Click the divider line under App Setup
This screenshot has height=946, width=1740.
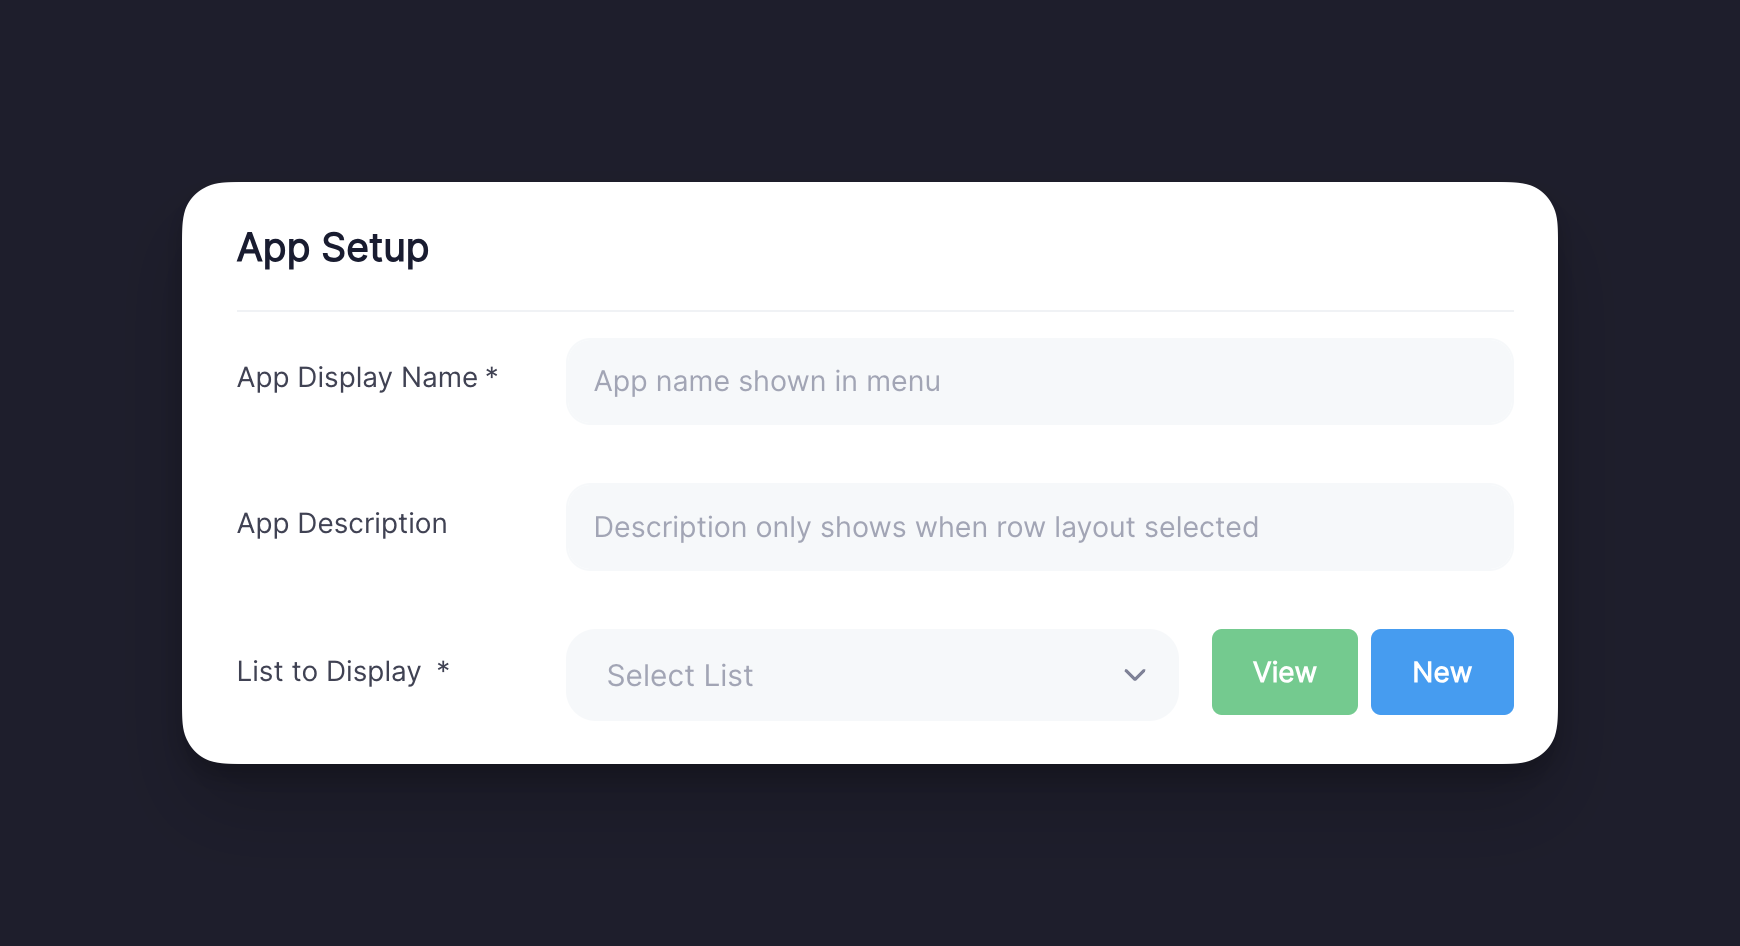876,311
